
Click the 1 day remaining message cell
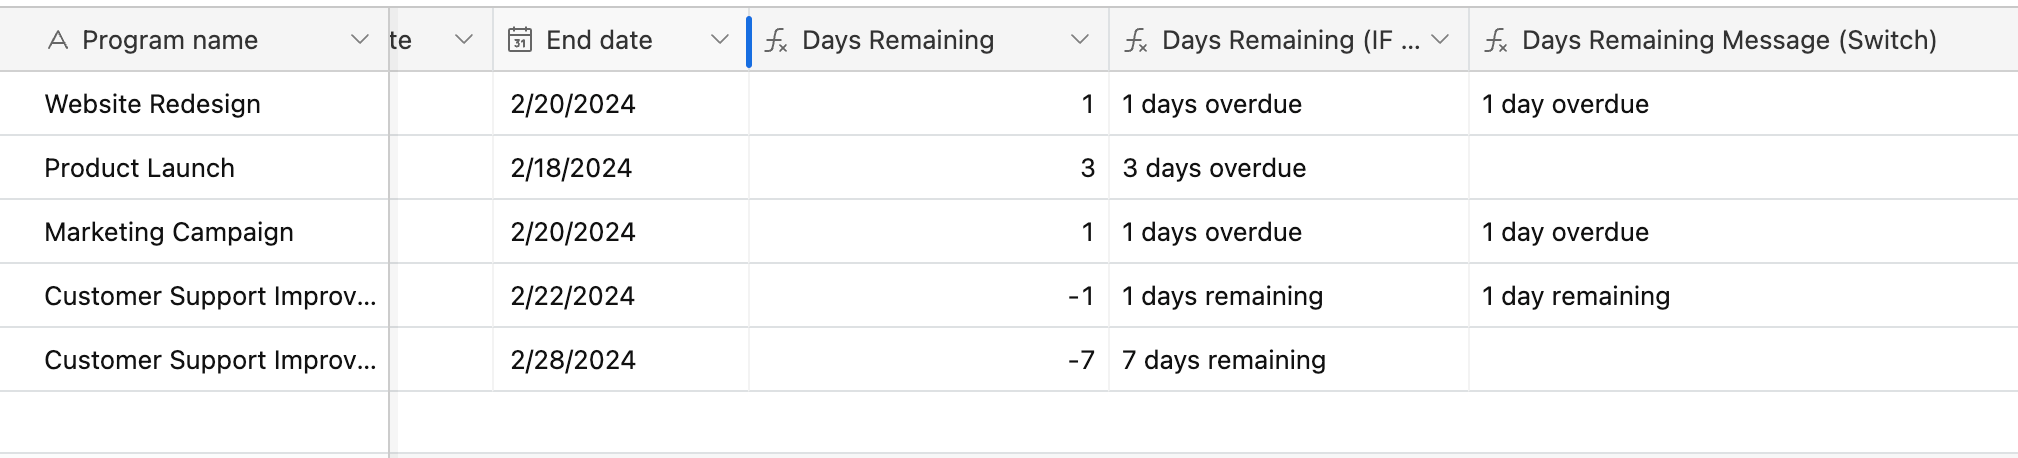pyautogui.click(x=1743, y=296)
